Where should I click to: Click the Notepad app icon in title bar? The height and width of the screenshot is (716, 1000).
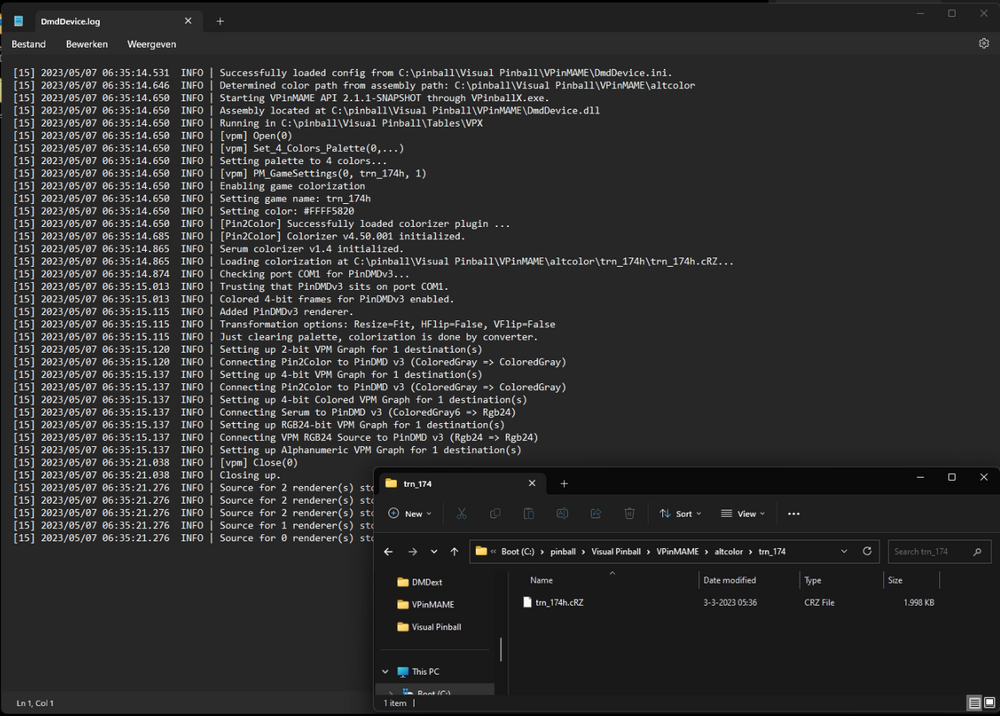pos(18,21)
